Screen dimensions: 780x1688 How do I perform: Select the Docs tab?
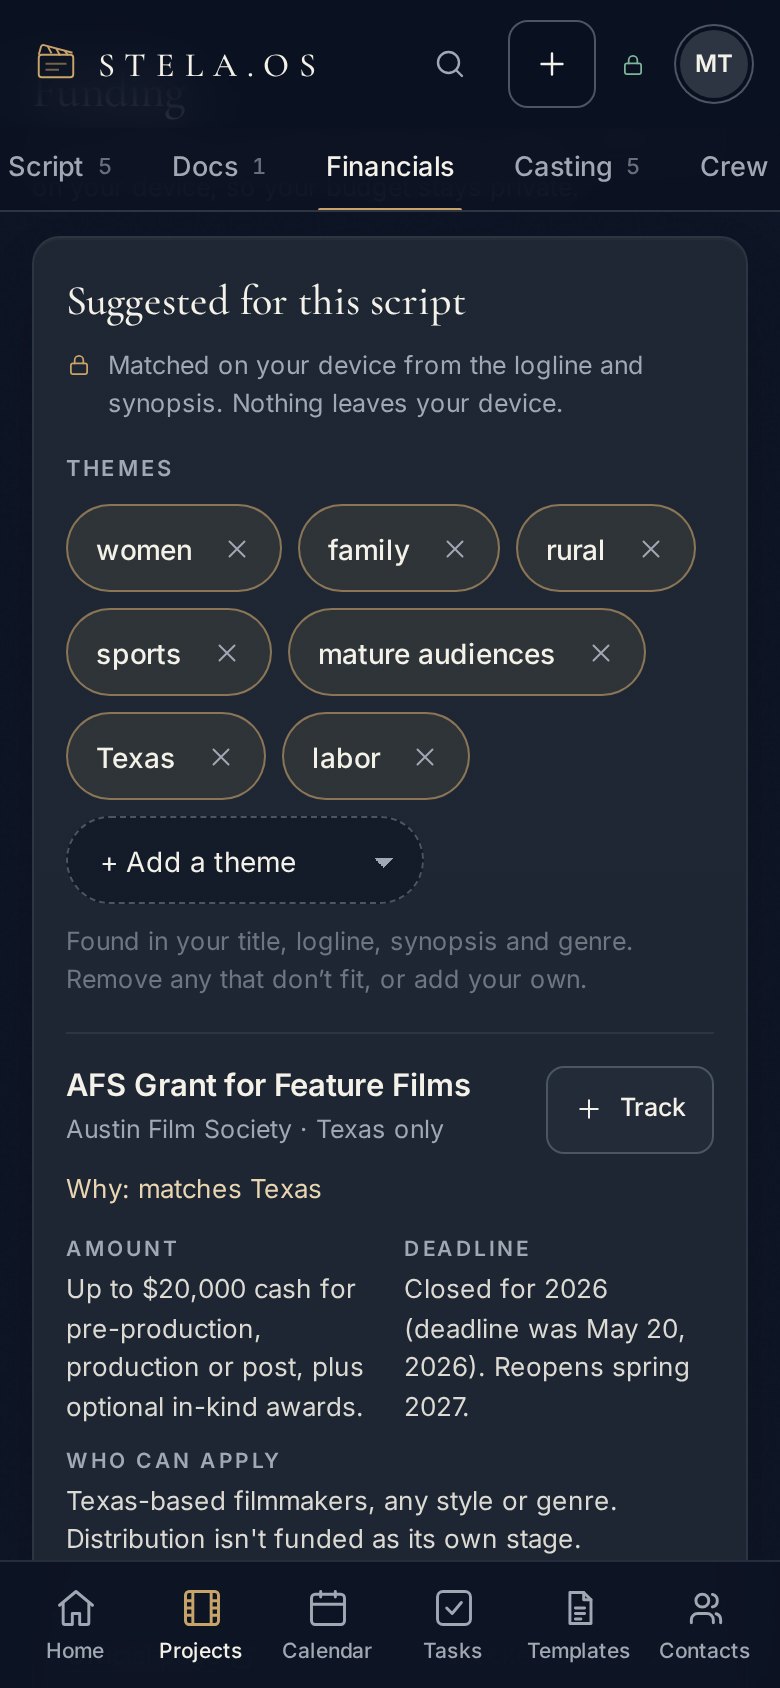(x=218, y=167)
